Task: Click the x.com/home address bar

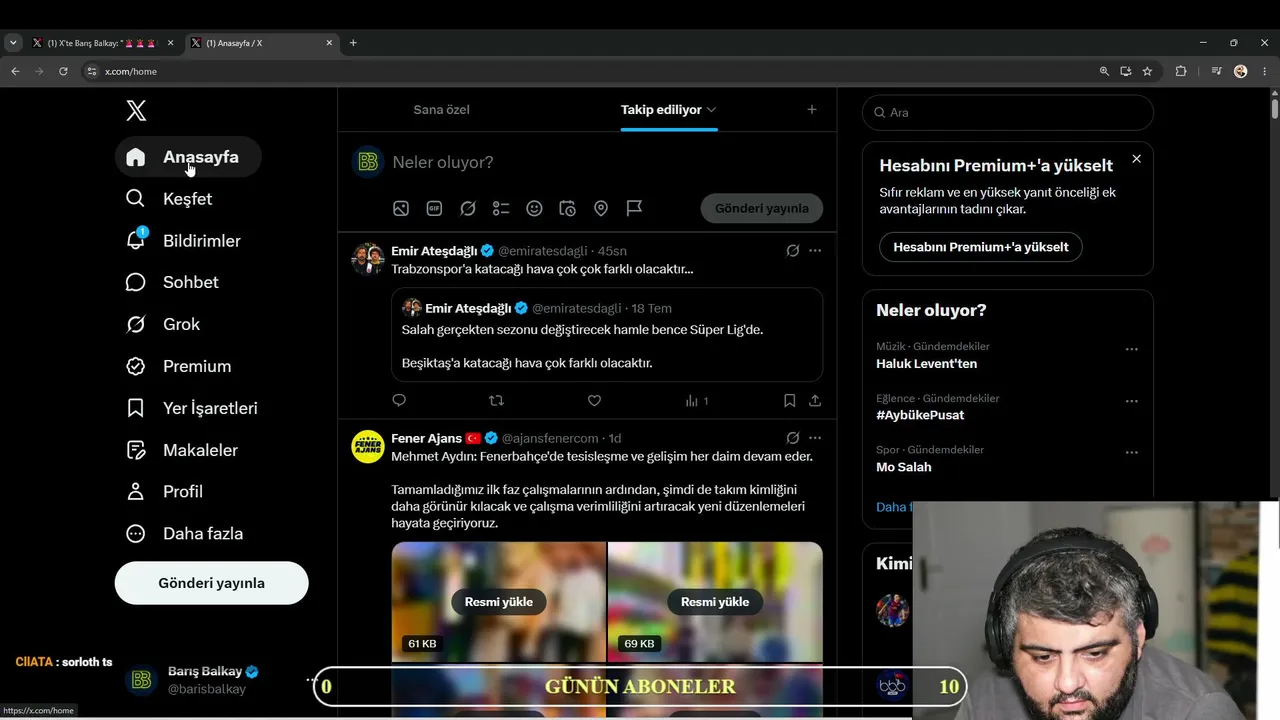Action: pos(590,71)
